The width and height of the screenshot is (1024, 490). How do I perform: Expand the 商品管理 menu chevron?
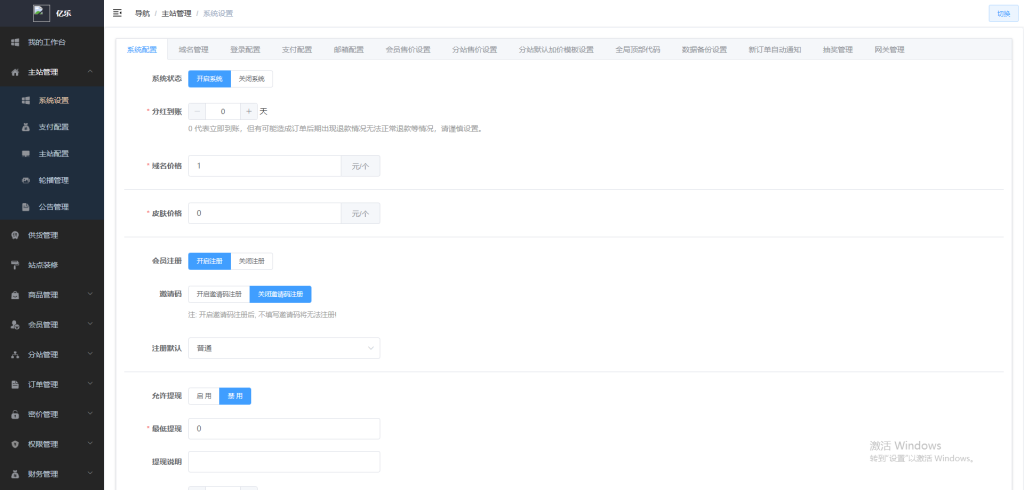[90, 295]
